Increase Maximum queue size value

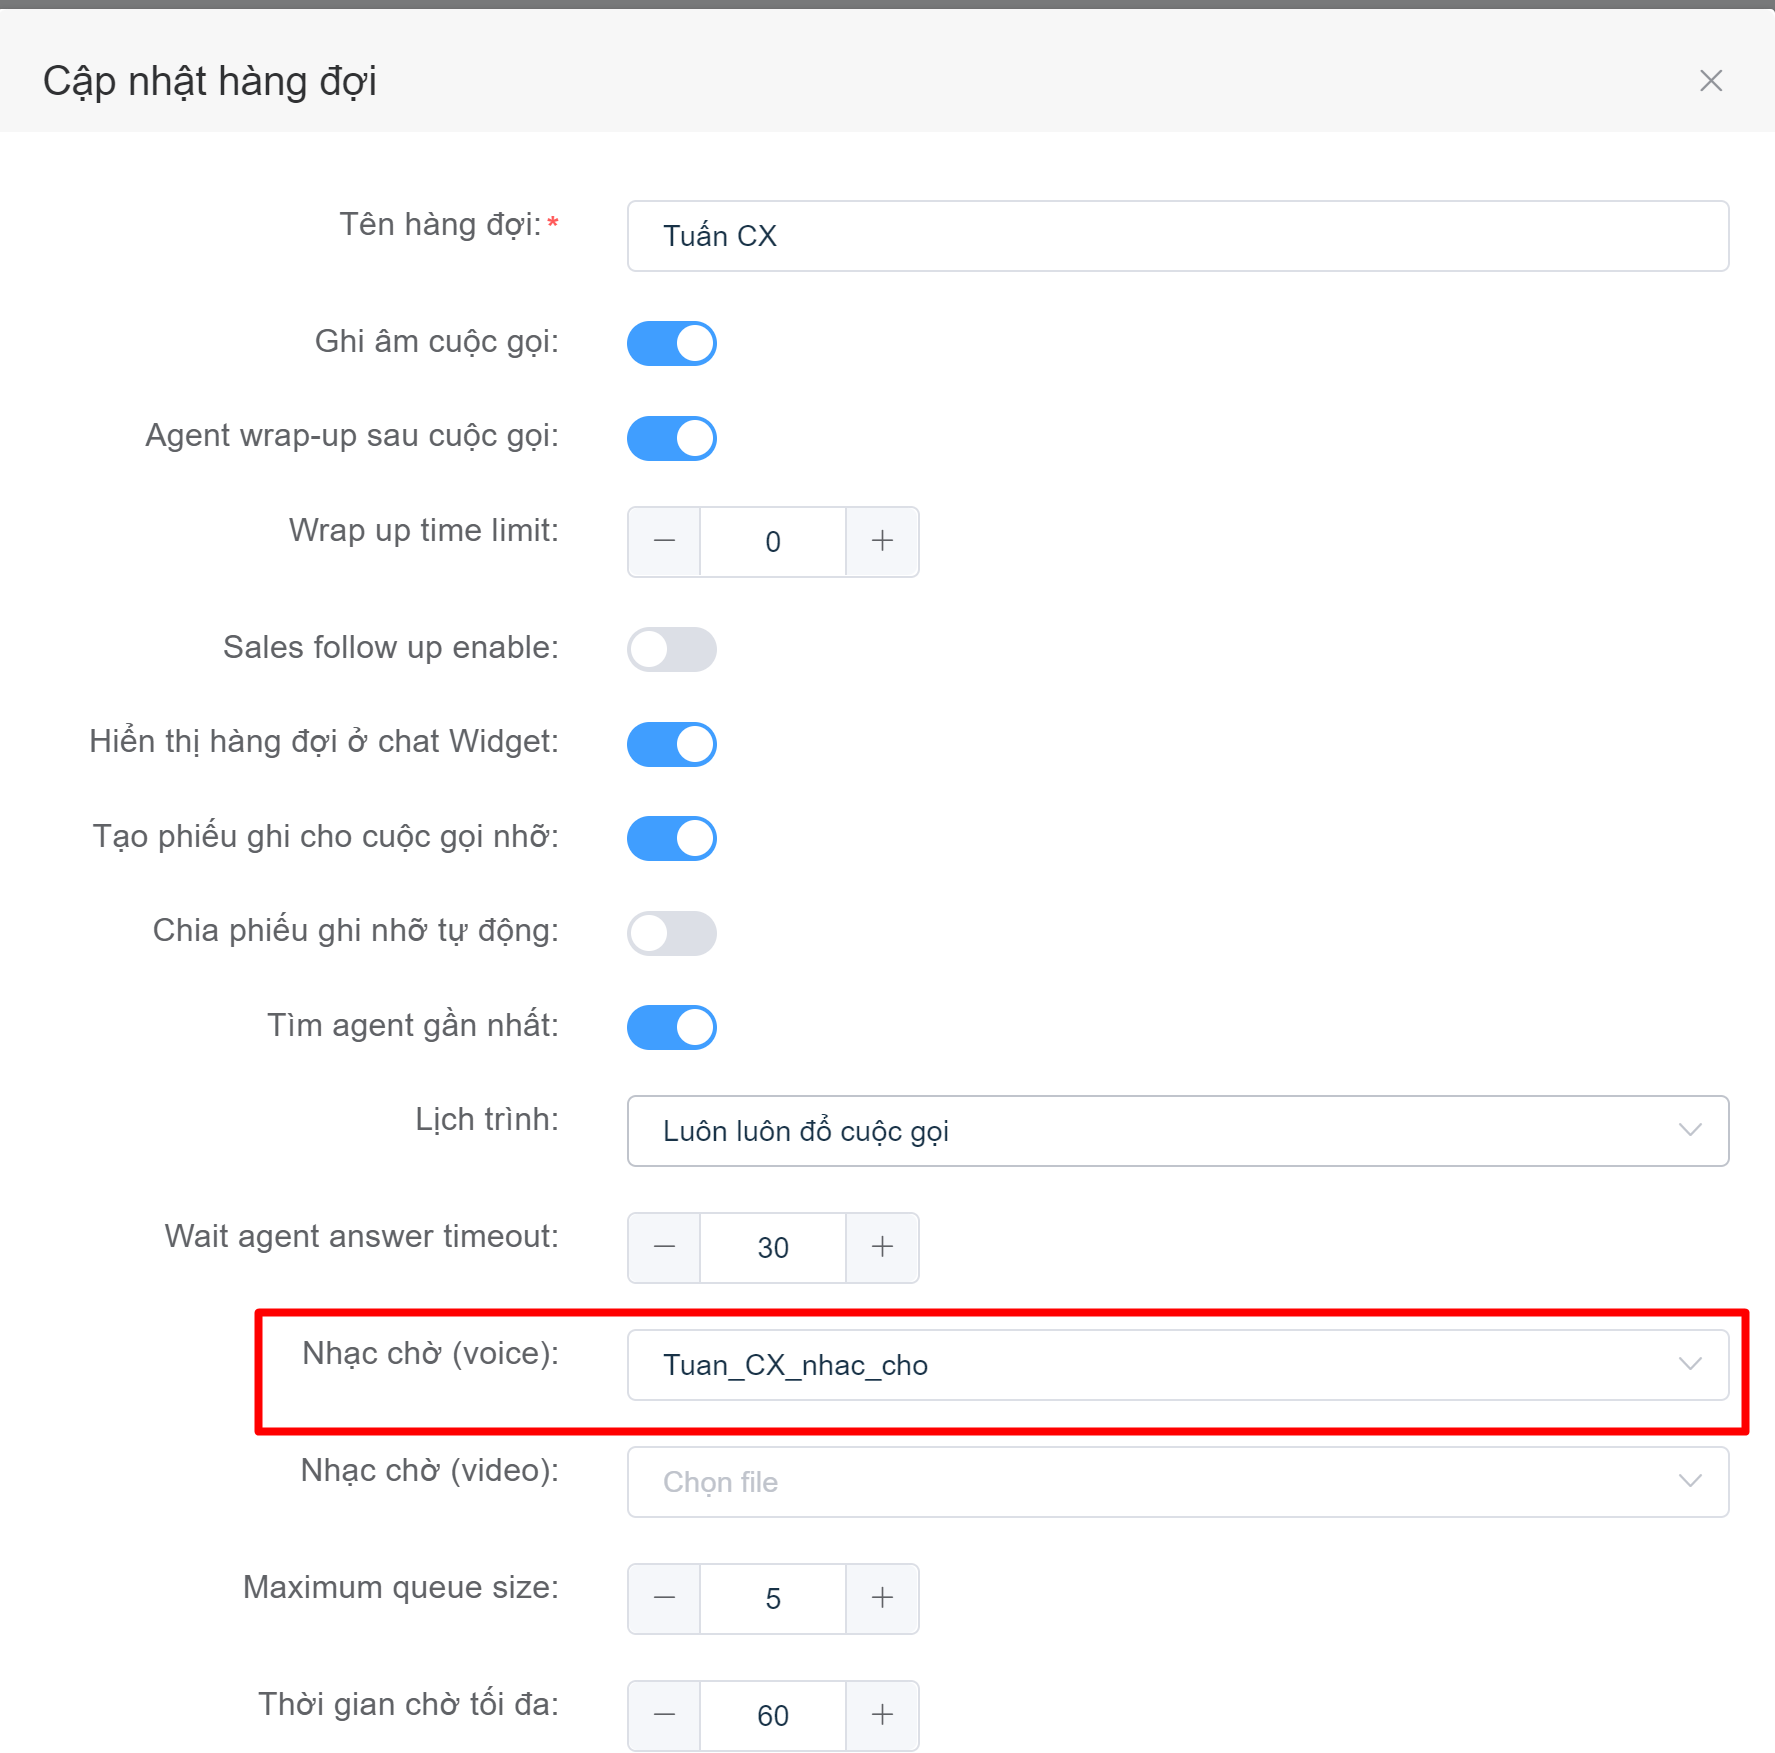pyautogui.click(x=882, y=1599)
